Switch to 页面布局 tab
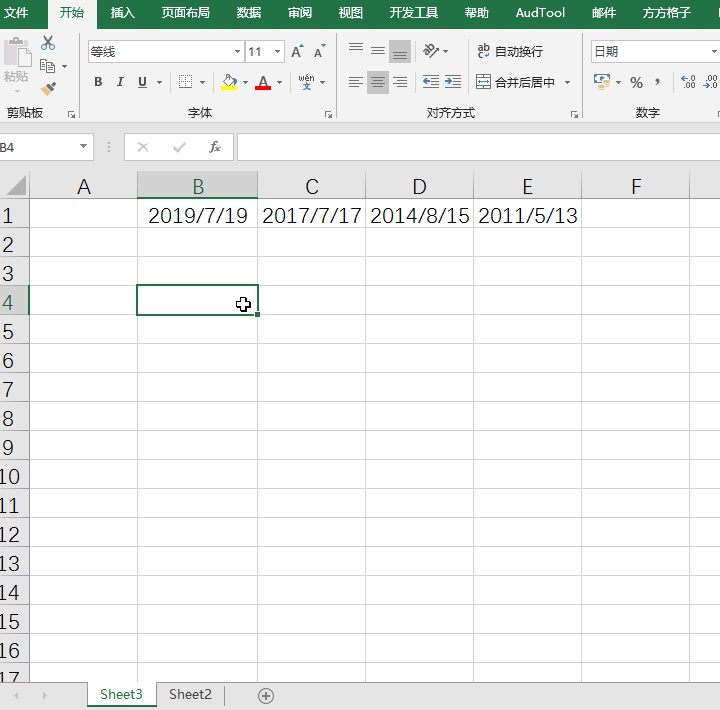This screenshot has width=720, height=710. pos(186,13)
